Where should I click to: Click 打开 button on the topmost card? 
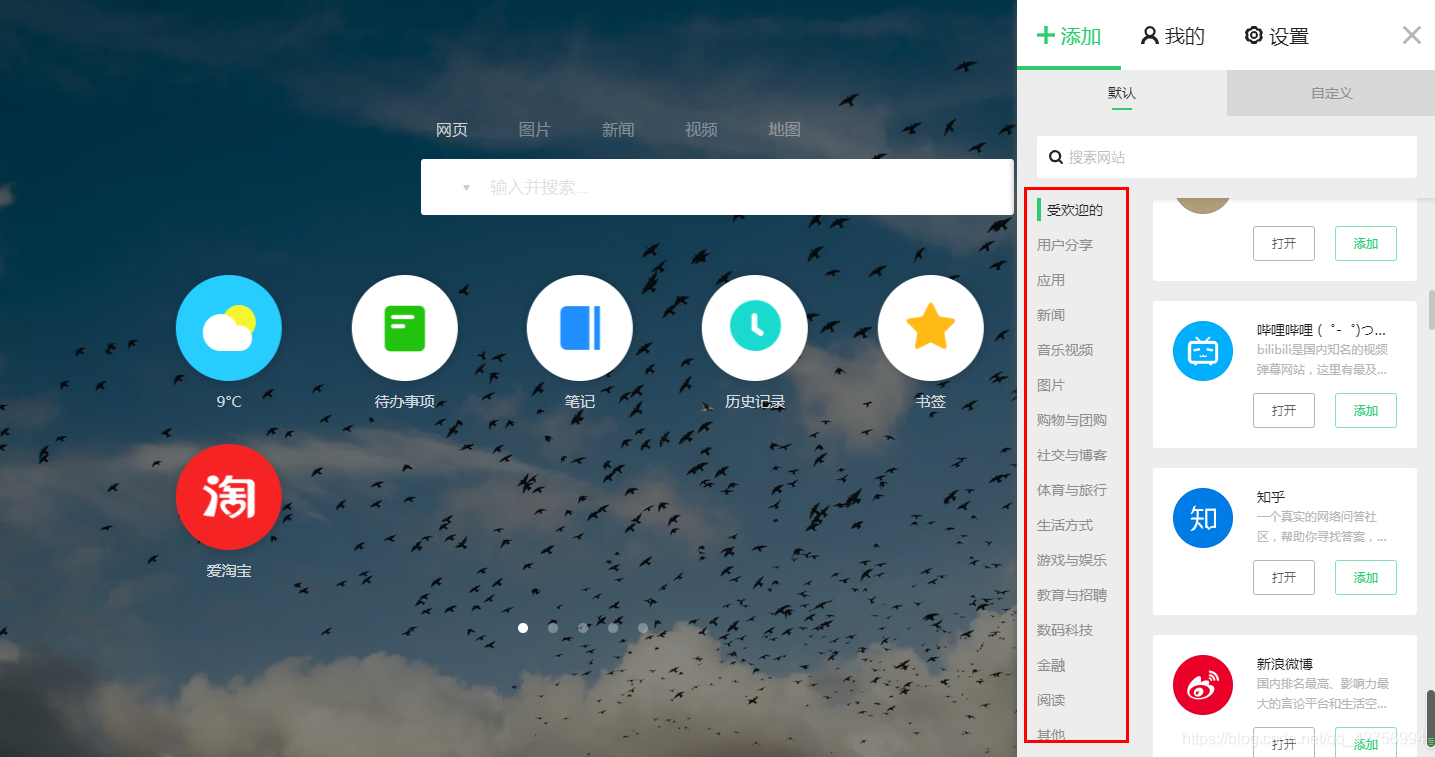(x=1284, y=244)
